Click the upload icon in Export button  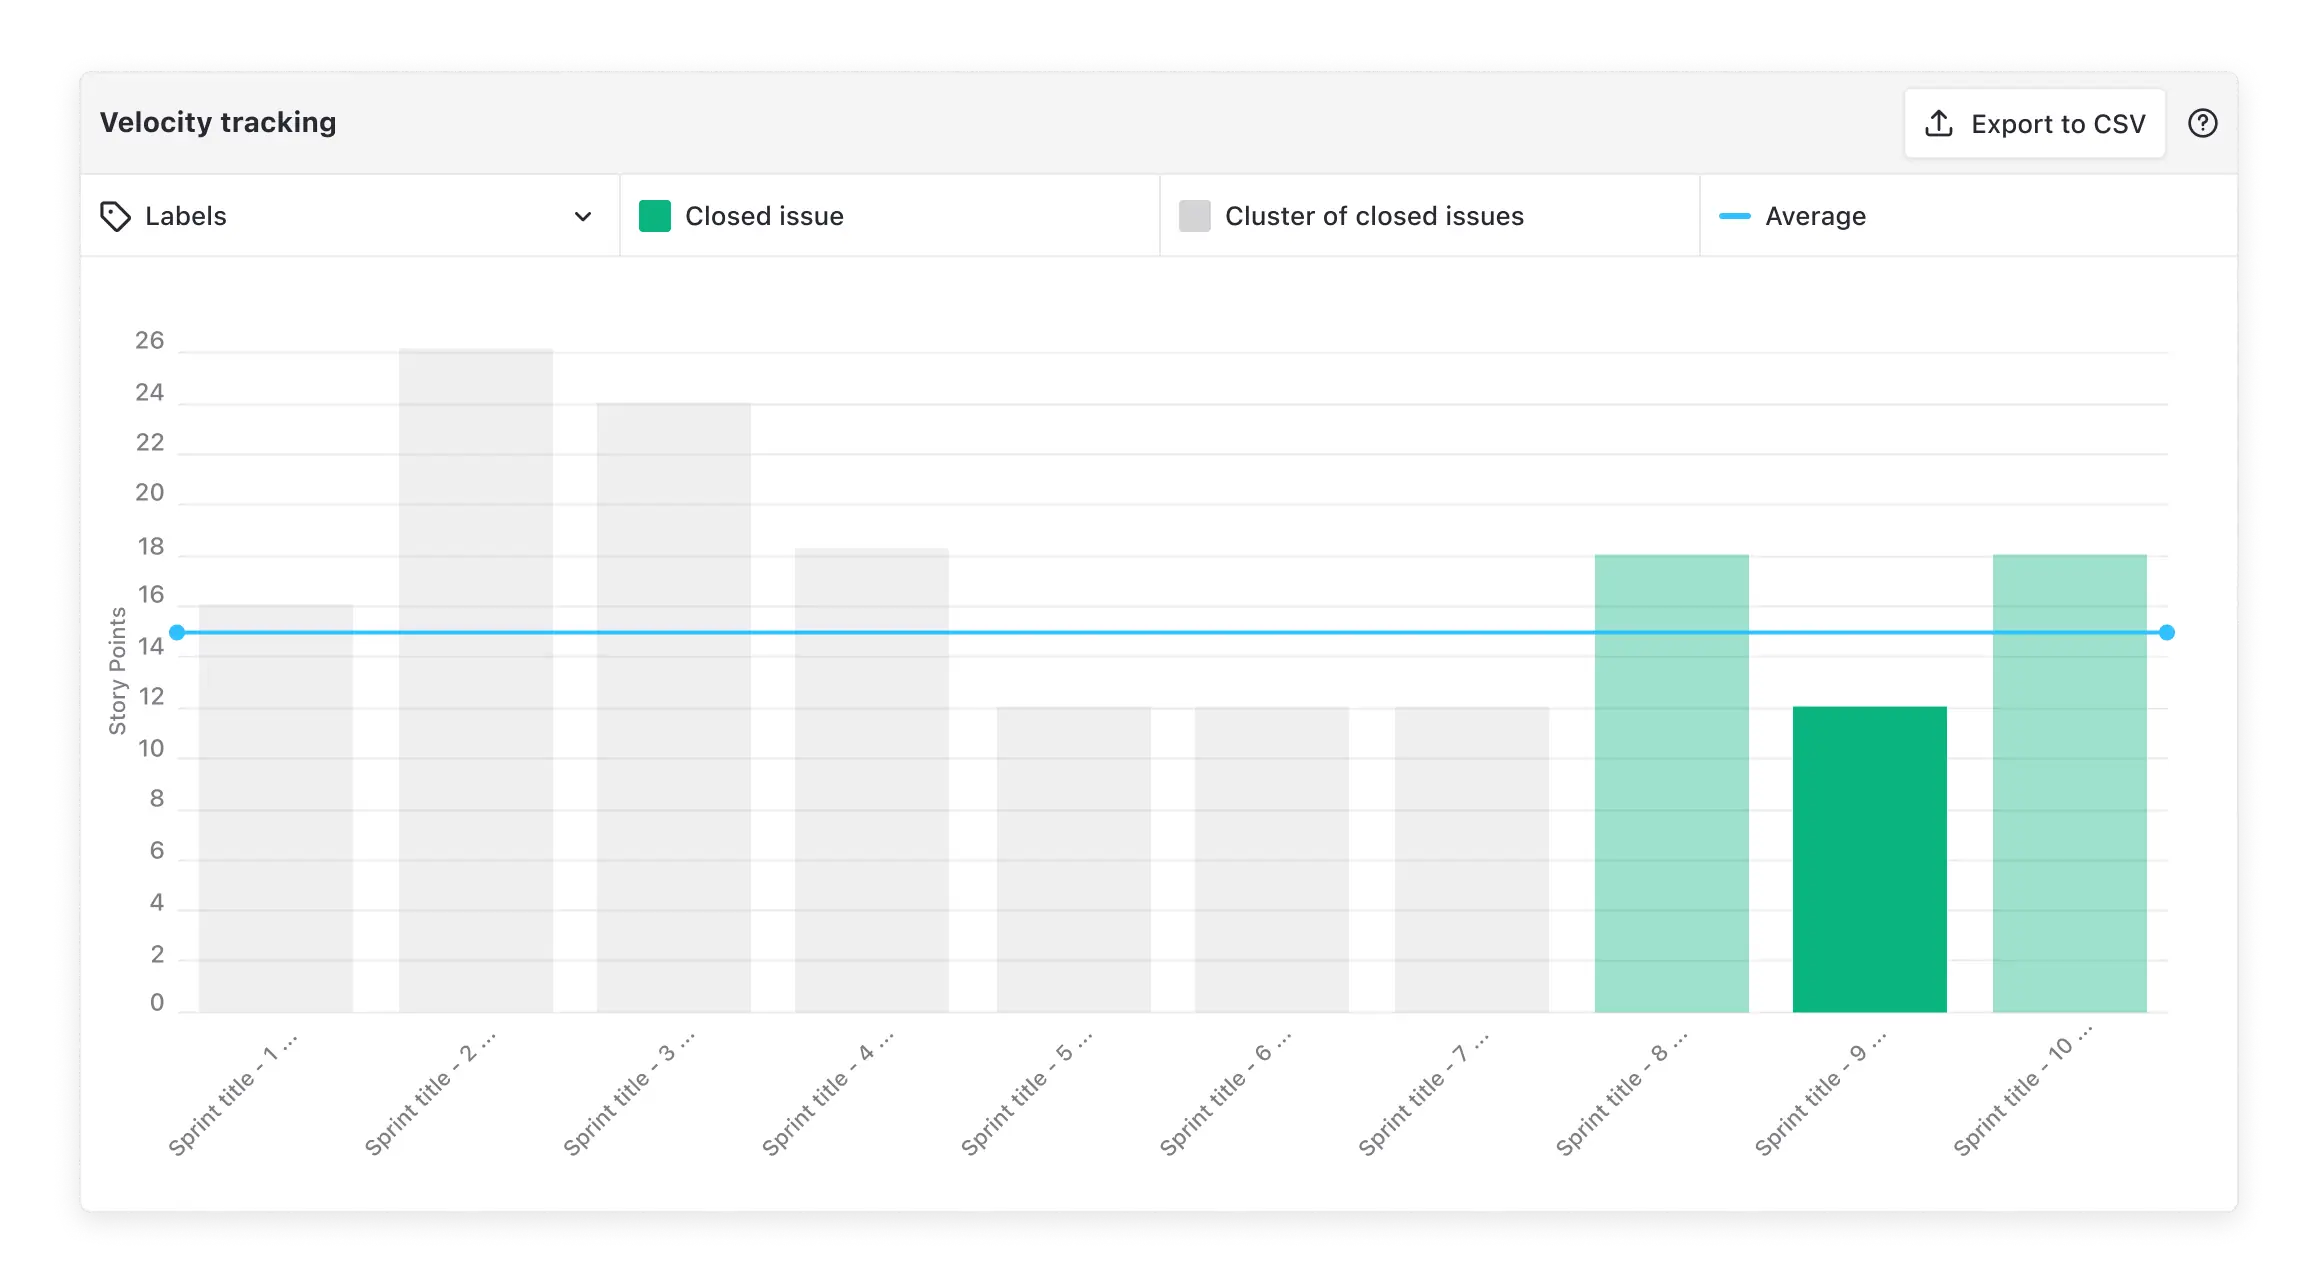pos(1938,123)
